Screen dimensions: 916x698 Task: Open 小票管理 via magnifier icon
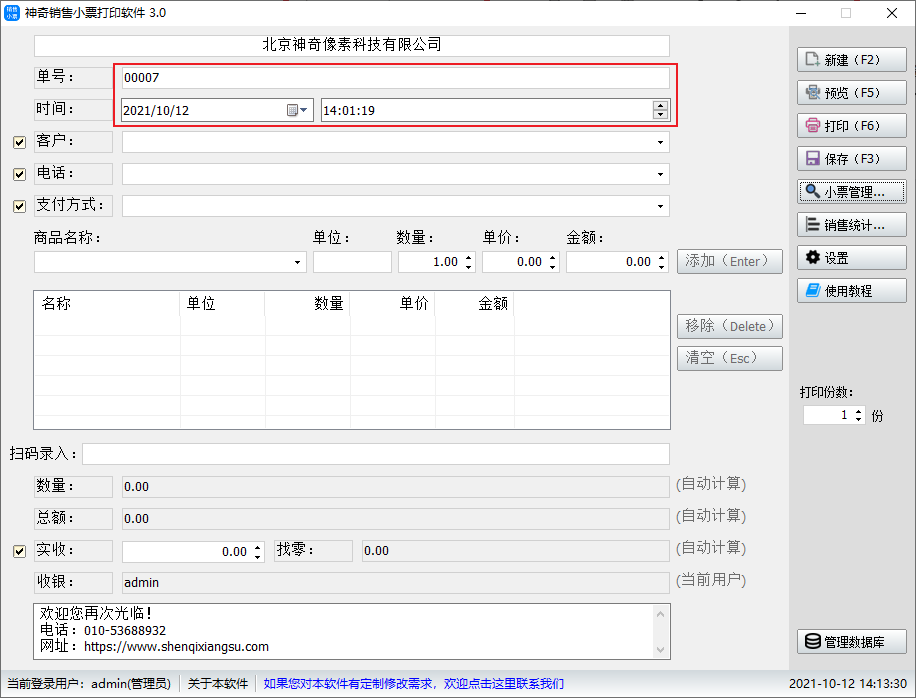click(x=812, y=192)
